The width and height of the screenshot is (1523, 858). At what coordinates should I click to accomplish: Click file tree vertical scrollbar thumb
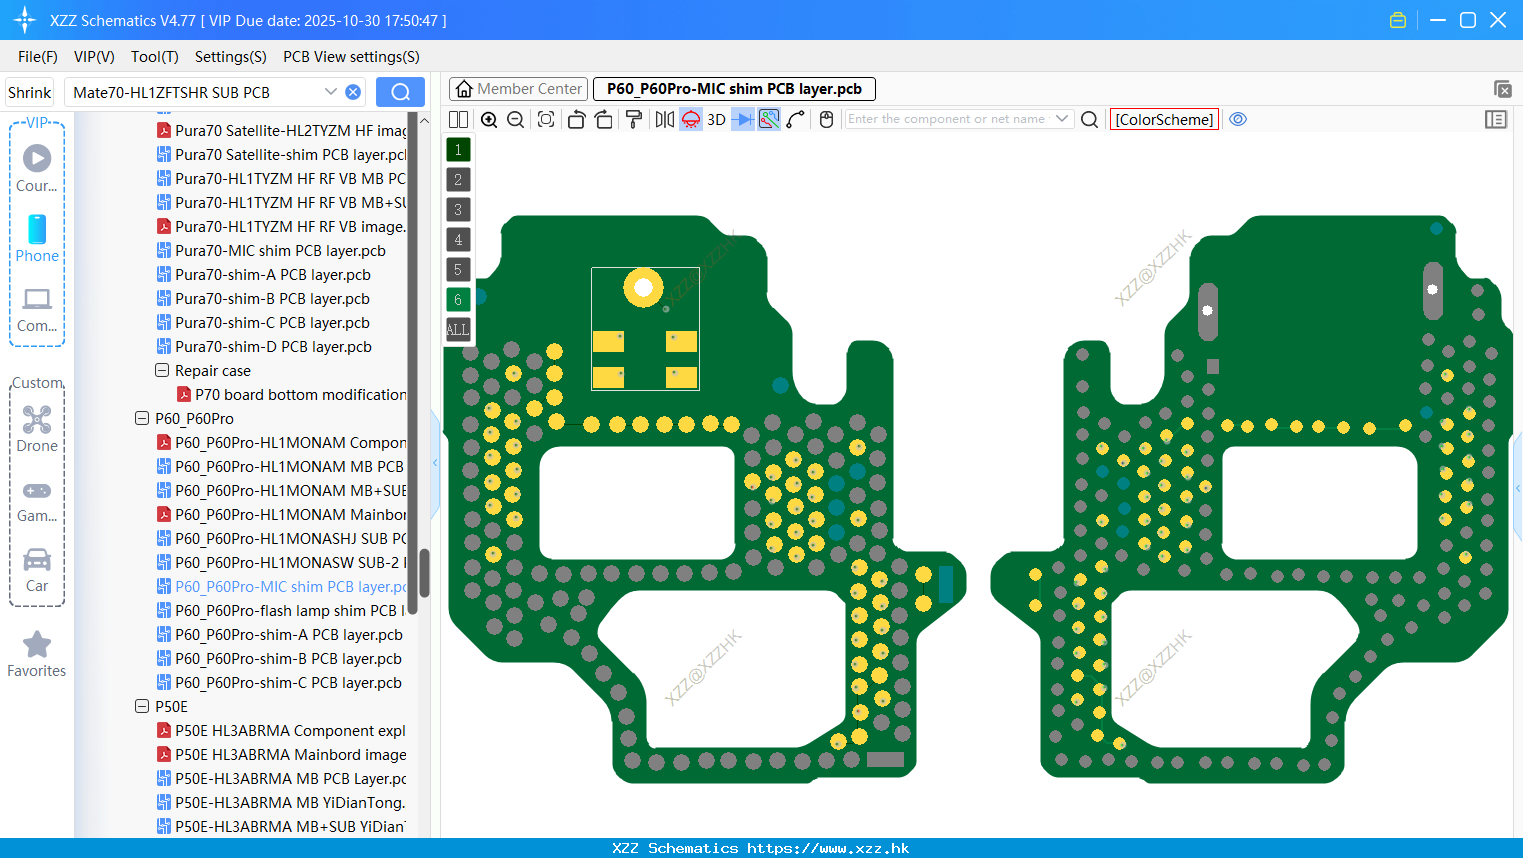(424, 573)
